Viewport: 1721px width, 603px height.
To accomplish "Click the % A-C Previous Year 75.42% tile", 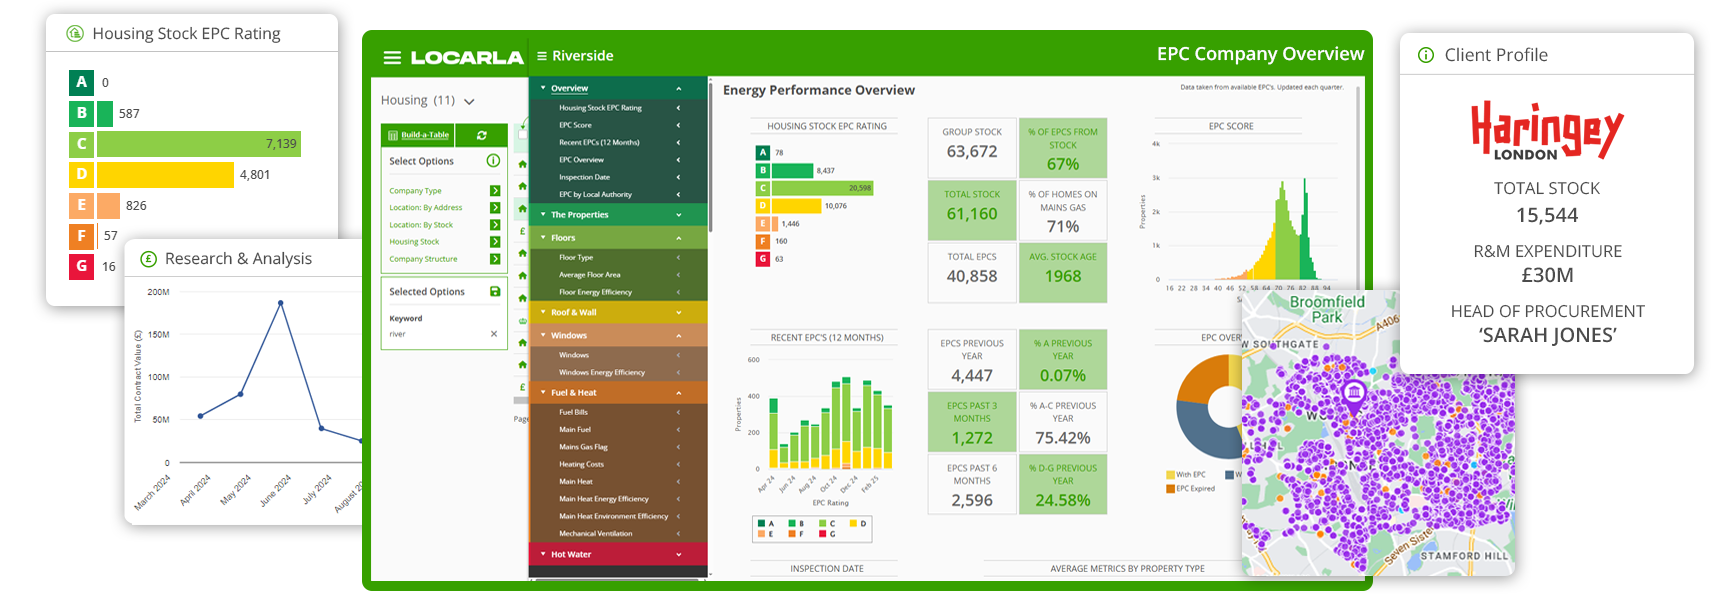I will point(1063,421).
